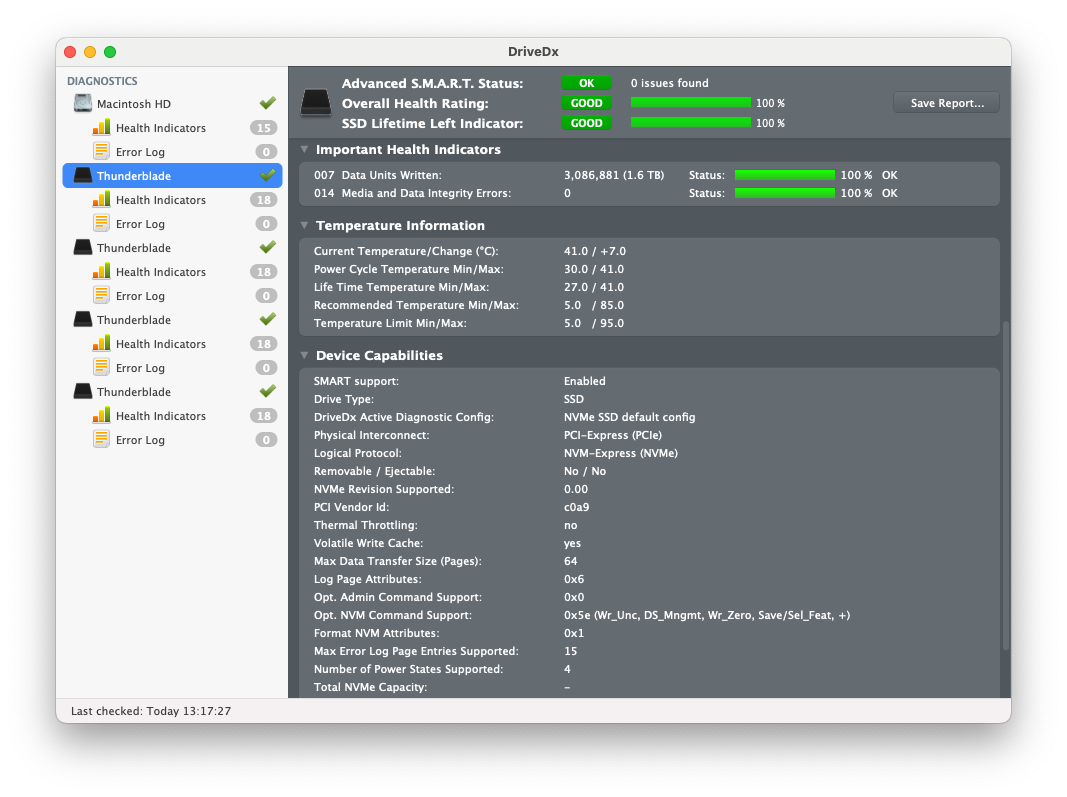Screen dimensions: 1067x797
Task: Click 'Thermal Throttling:' row label
Action: [365, 525]
